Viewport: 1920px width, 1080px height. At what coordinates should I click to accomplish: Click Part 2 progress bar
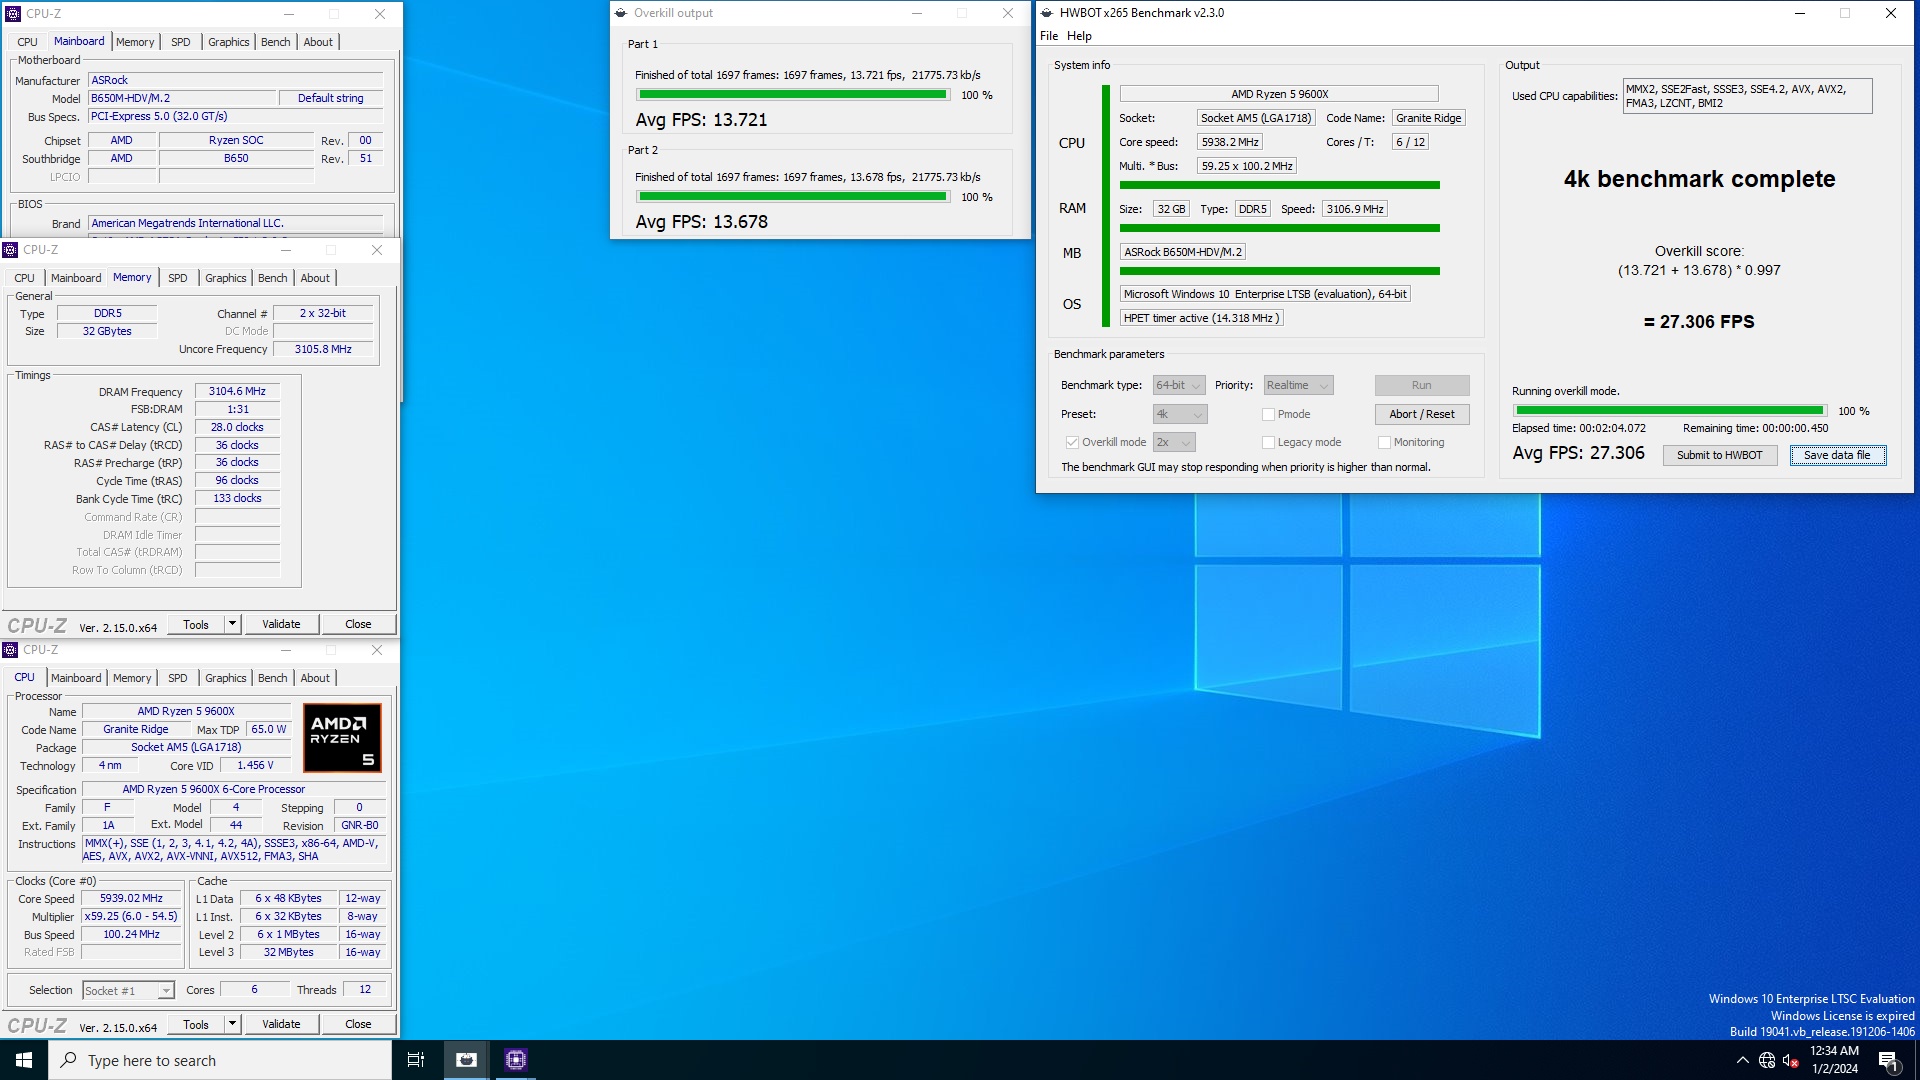793,197
